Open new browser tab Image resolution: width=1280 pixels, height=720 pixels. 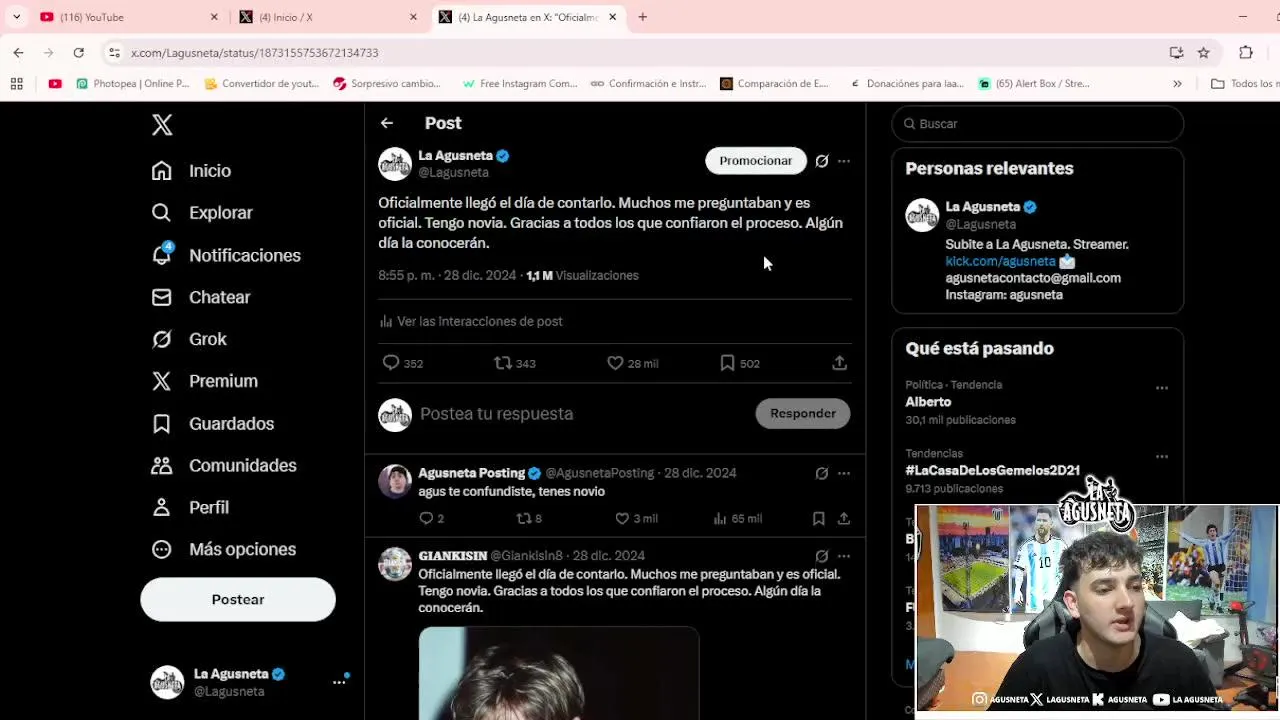coord(643,17)
